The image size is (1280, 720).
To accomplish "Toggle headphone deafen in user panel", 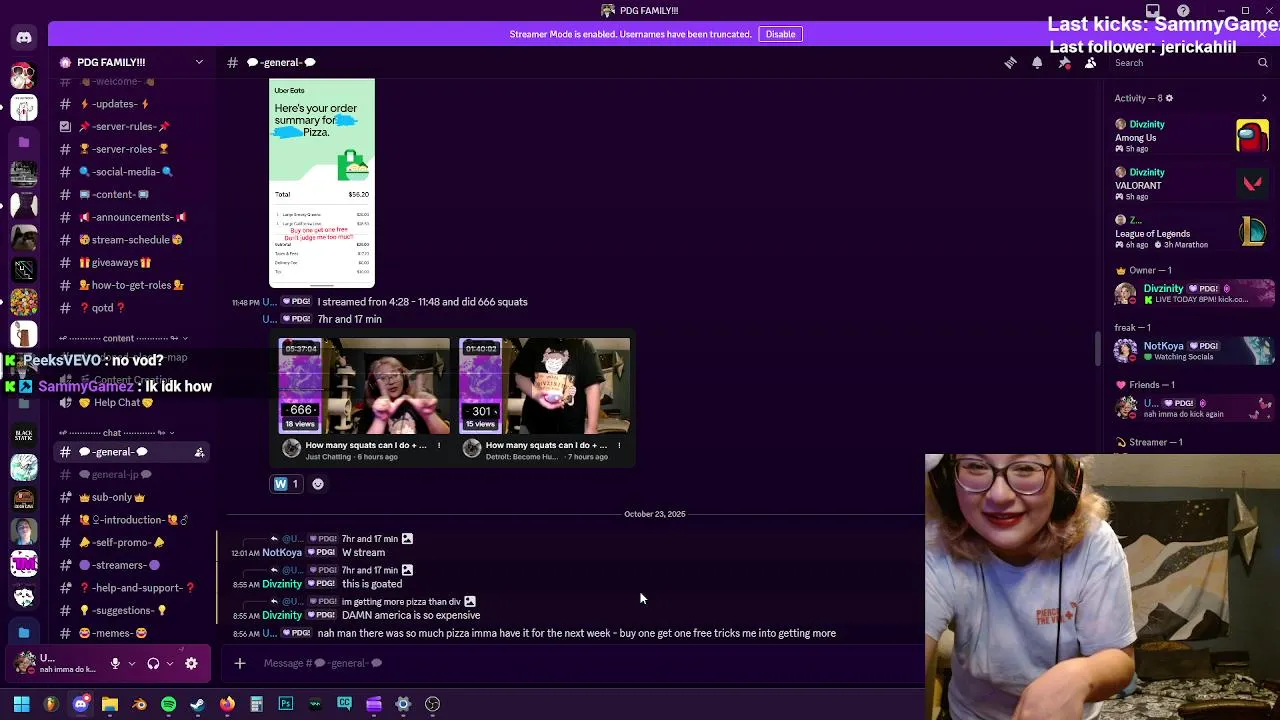I will pos(153,663).
